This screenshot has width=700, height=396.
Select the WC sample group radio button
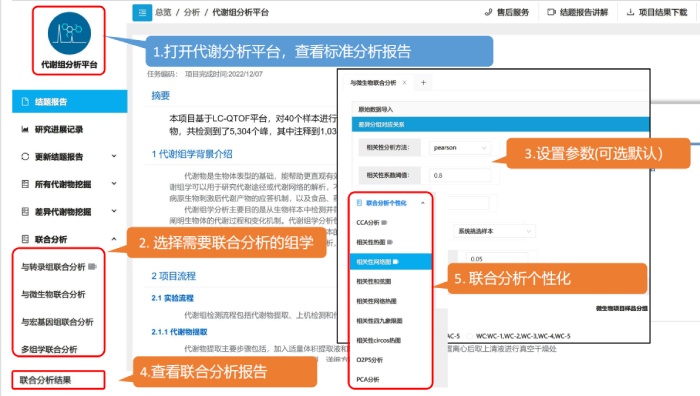[470, 336]
